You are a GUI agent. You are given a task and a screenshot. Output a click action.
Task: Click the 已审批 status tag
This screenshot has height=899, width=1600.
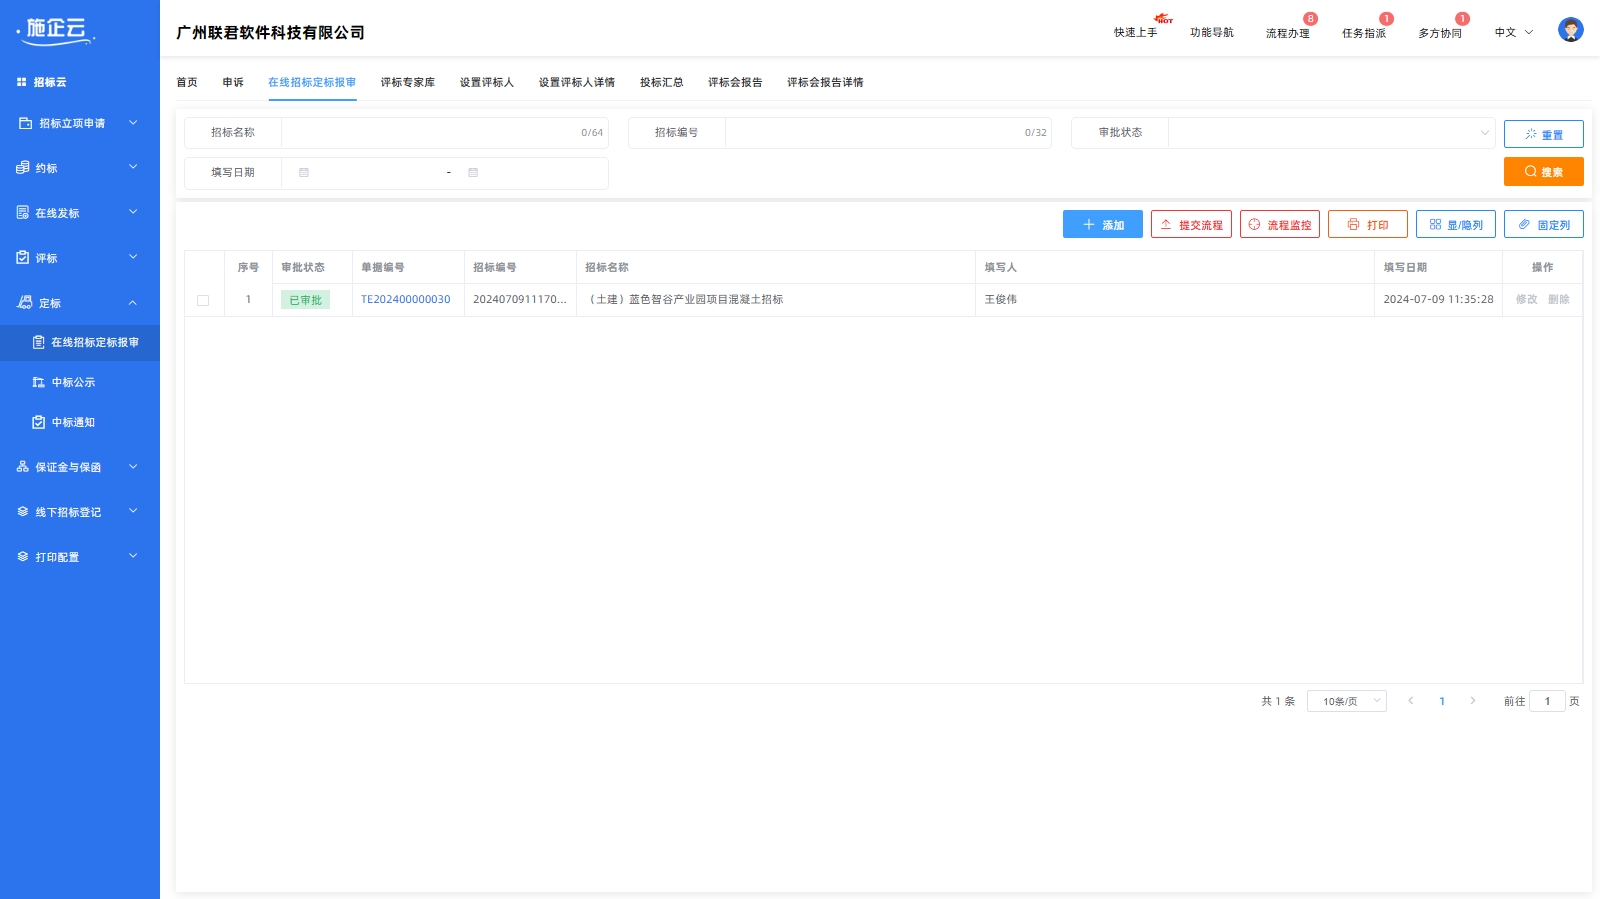tap(305, 300)
